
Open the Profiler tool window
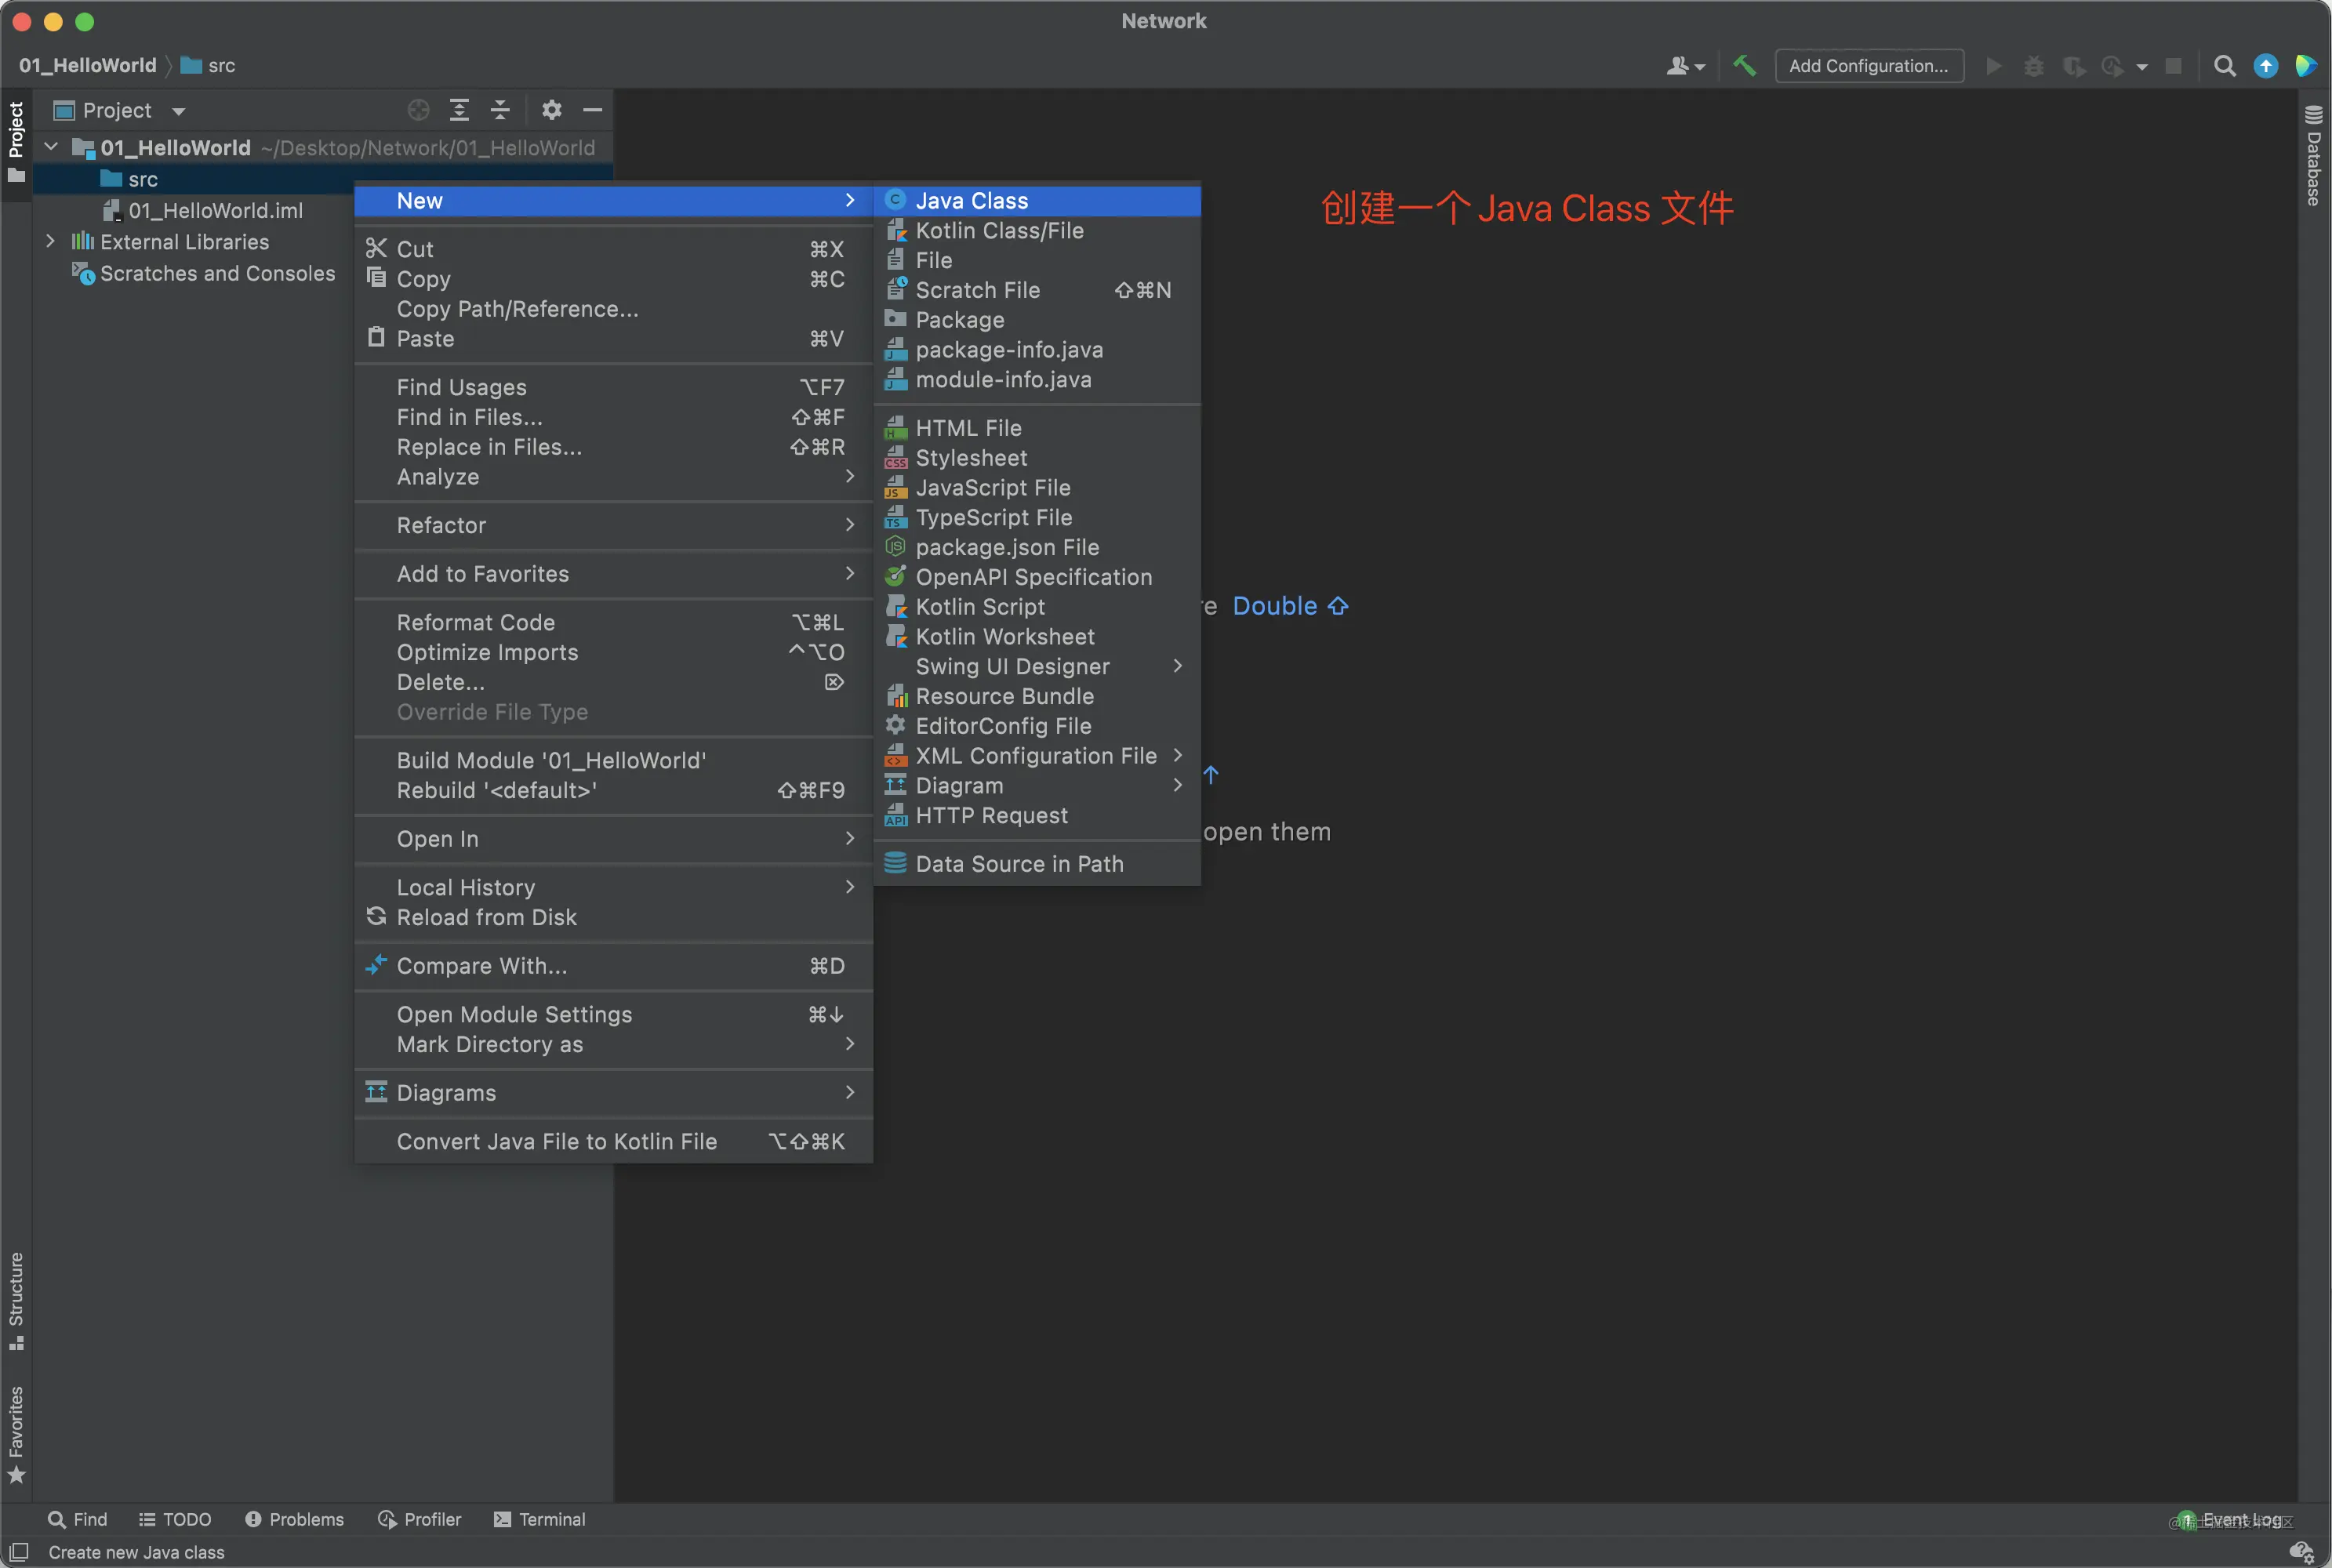click(x=420, y=1519)
